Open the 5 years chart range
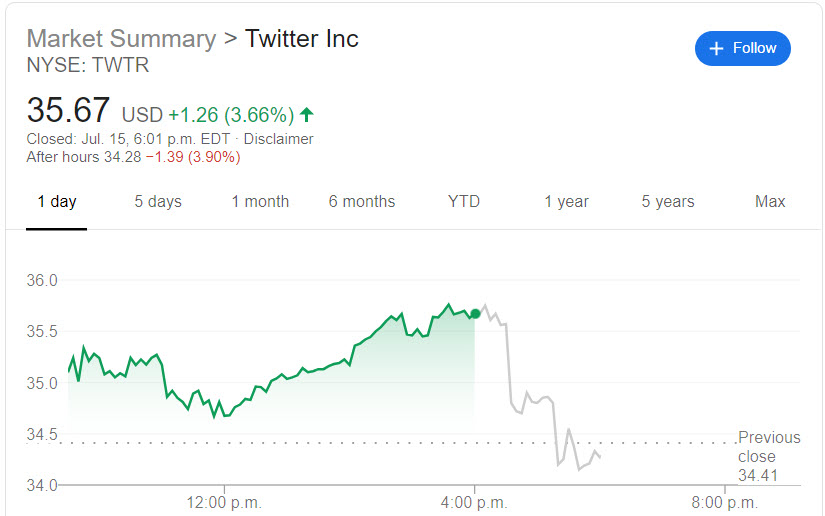Viewport: 825px width, 516px height. coord(668,202)
